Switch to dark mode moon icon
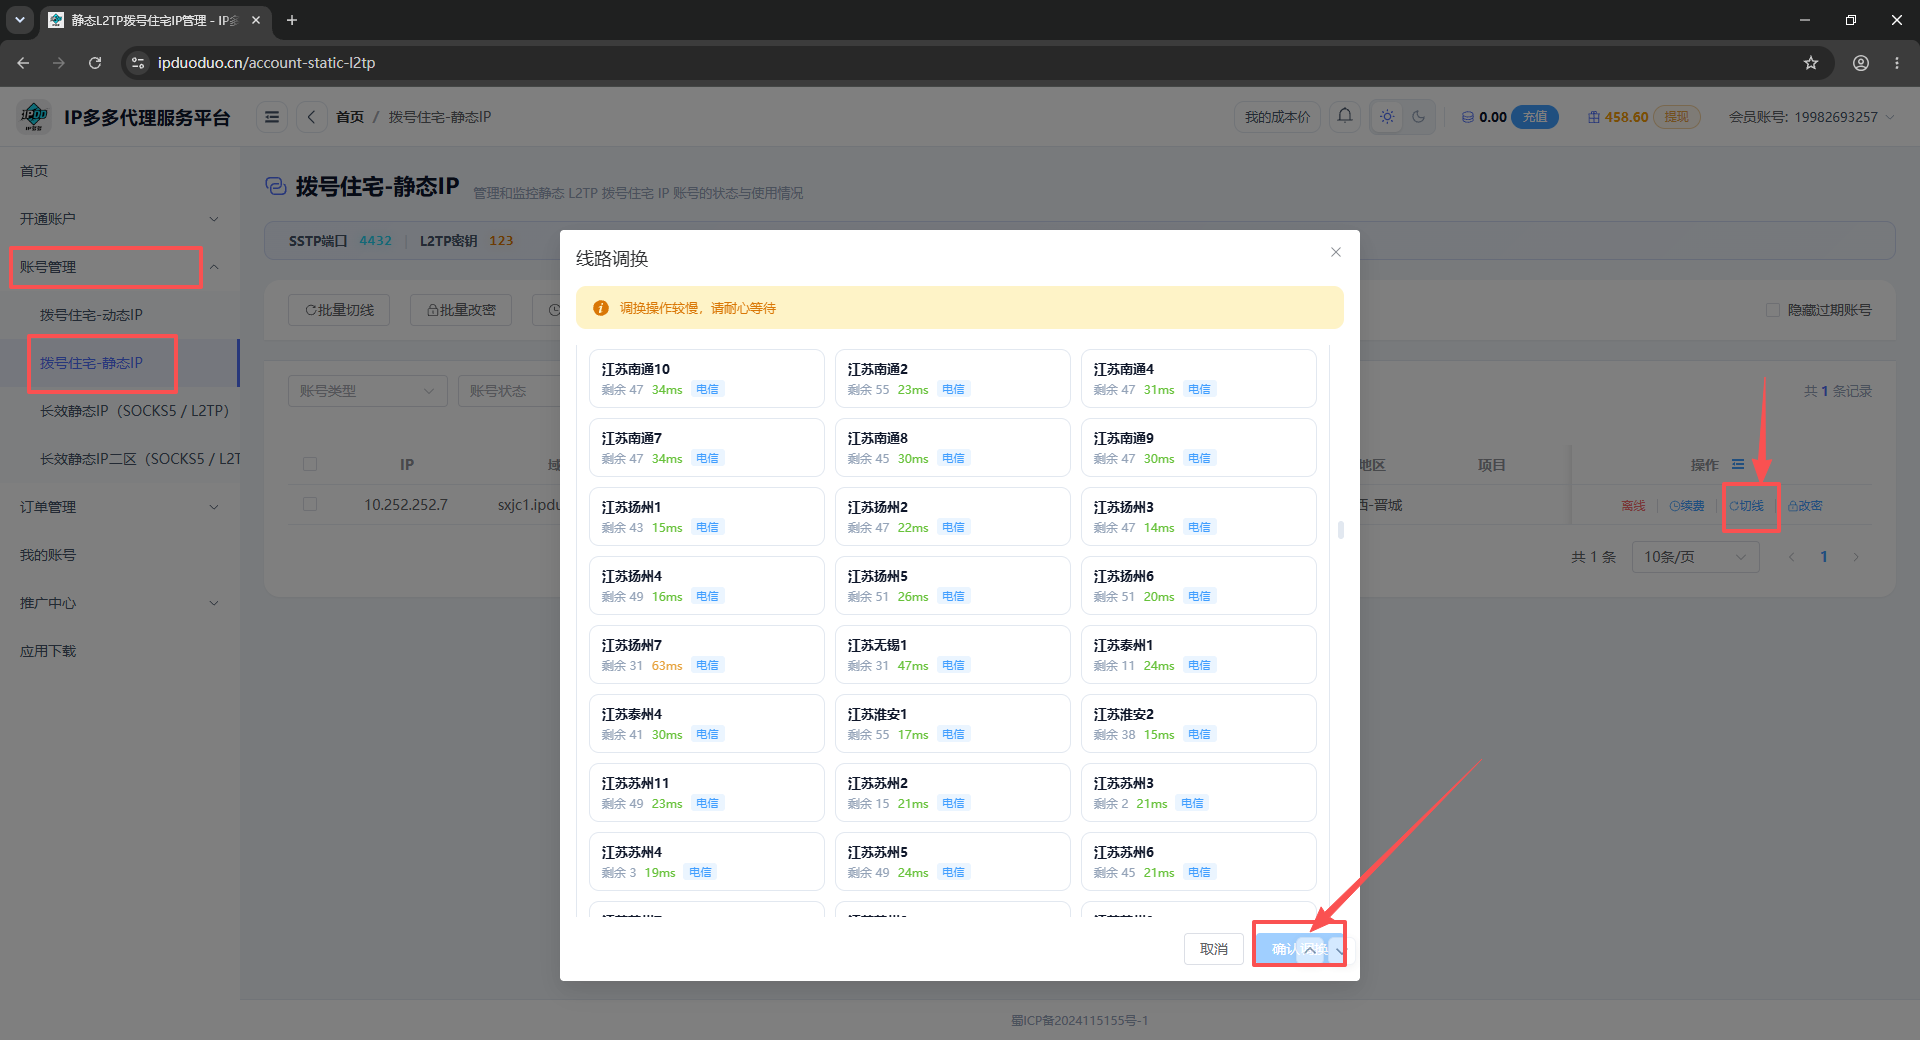The height and width of the screenshot is (1040, 1920). point(1418,117)
